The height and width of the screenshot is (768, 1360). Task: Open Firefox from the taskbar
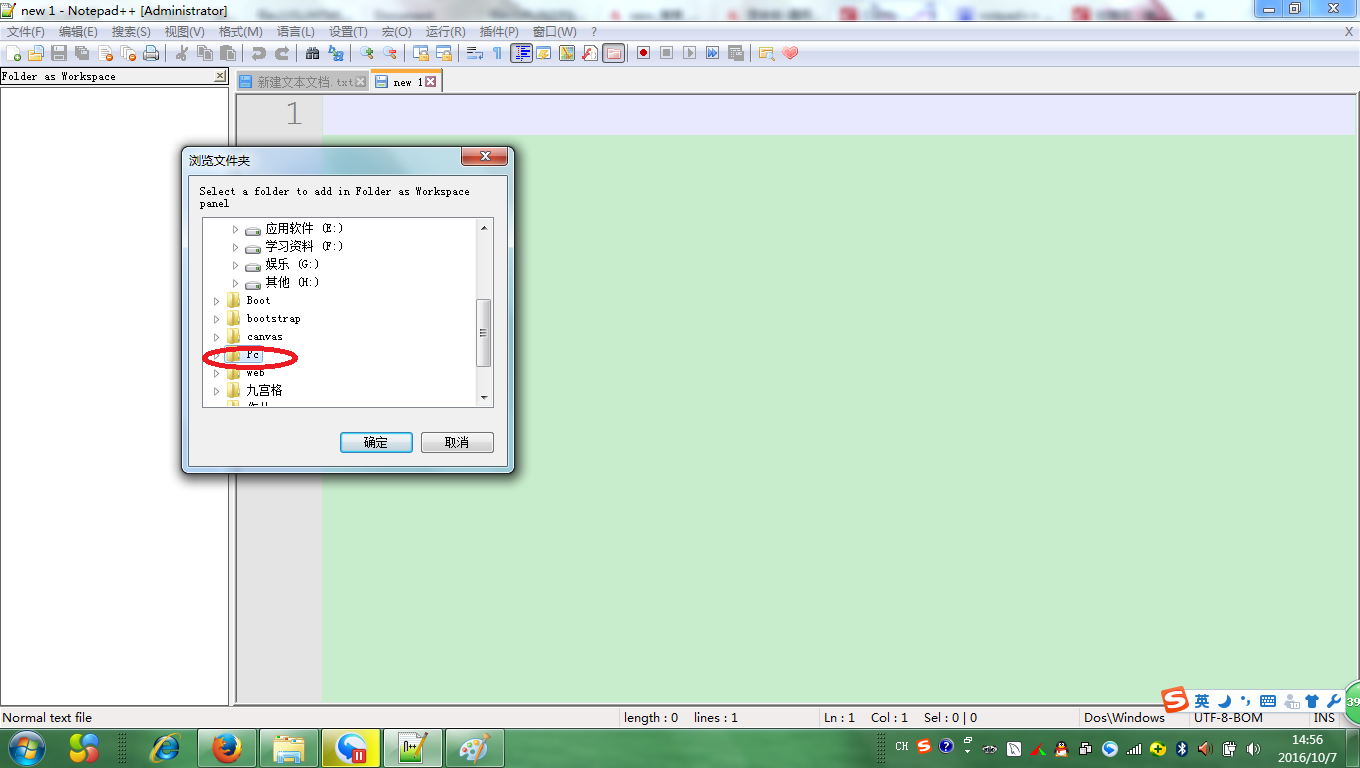[228, 748]
